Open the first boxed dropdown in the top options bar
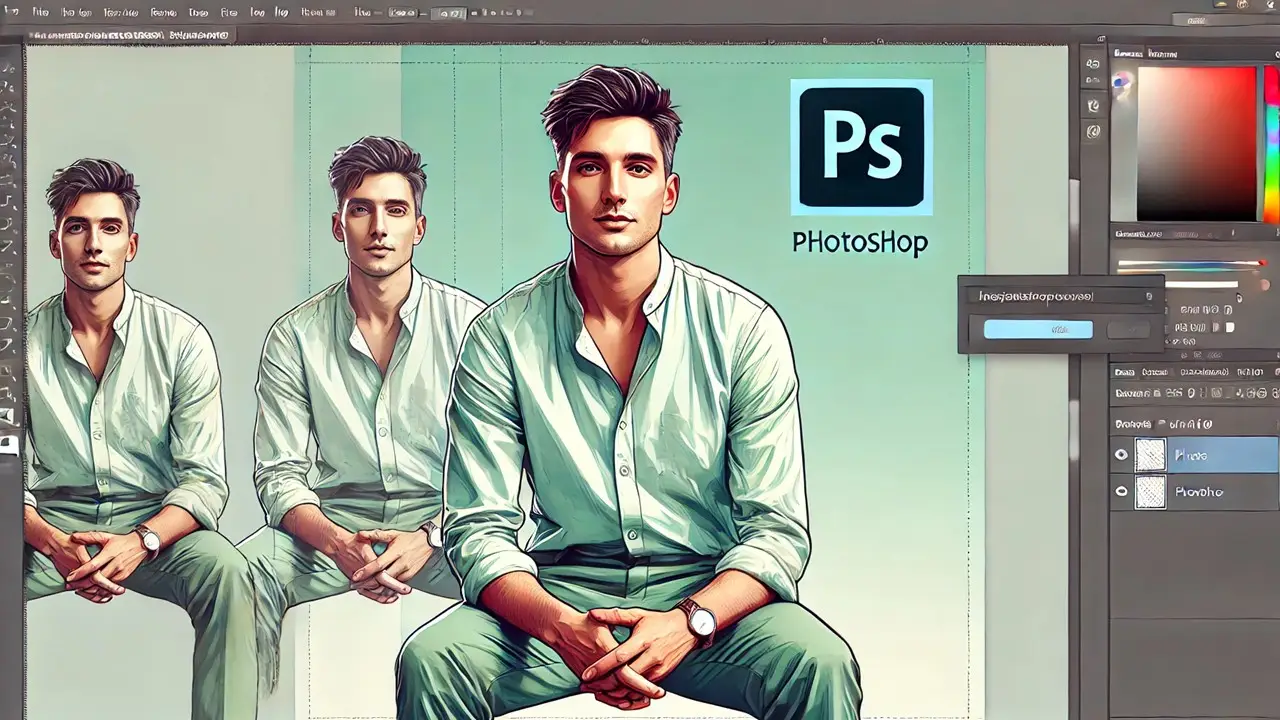Viewport: 1280px width, 720px height. pos(402,14)
